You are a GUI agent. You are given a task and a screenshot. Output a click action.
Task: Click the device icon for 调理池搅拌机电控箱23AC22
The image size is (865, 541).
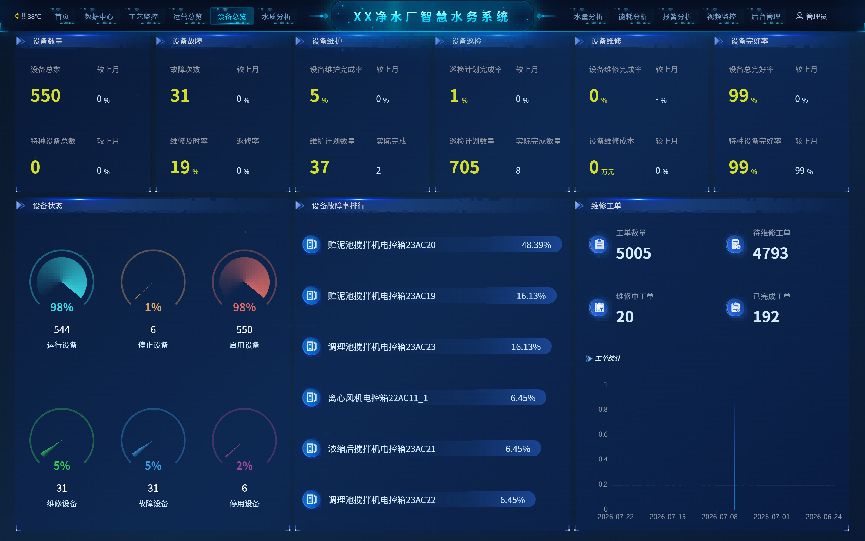[311, 500]
